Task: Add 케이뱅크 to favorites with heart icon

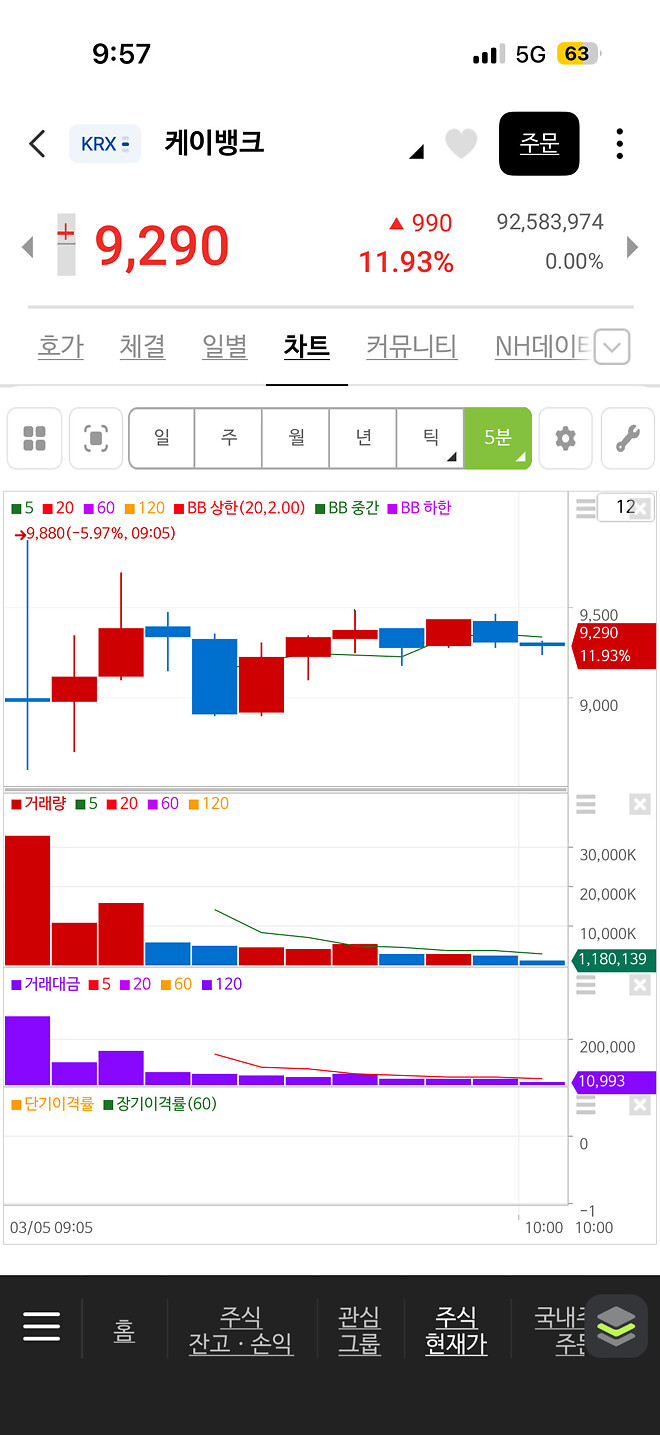Action: [461, 144]
